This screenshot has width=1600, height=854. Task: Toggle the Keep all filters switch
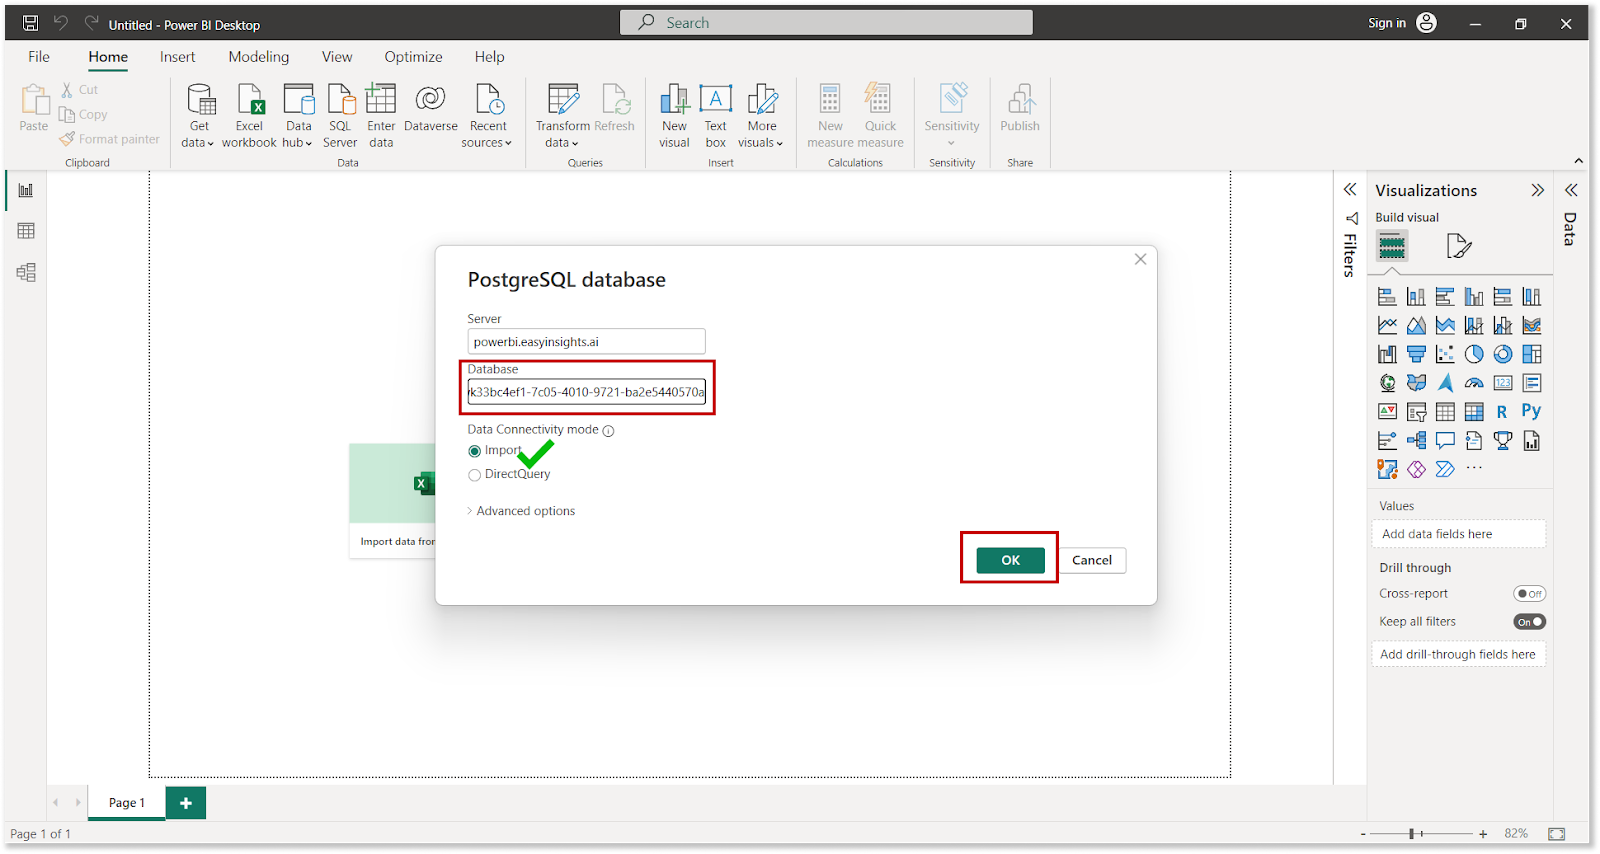point(1530,622)
